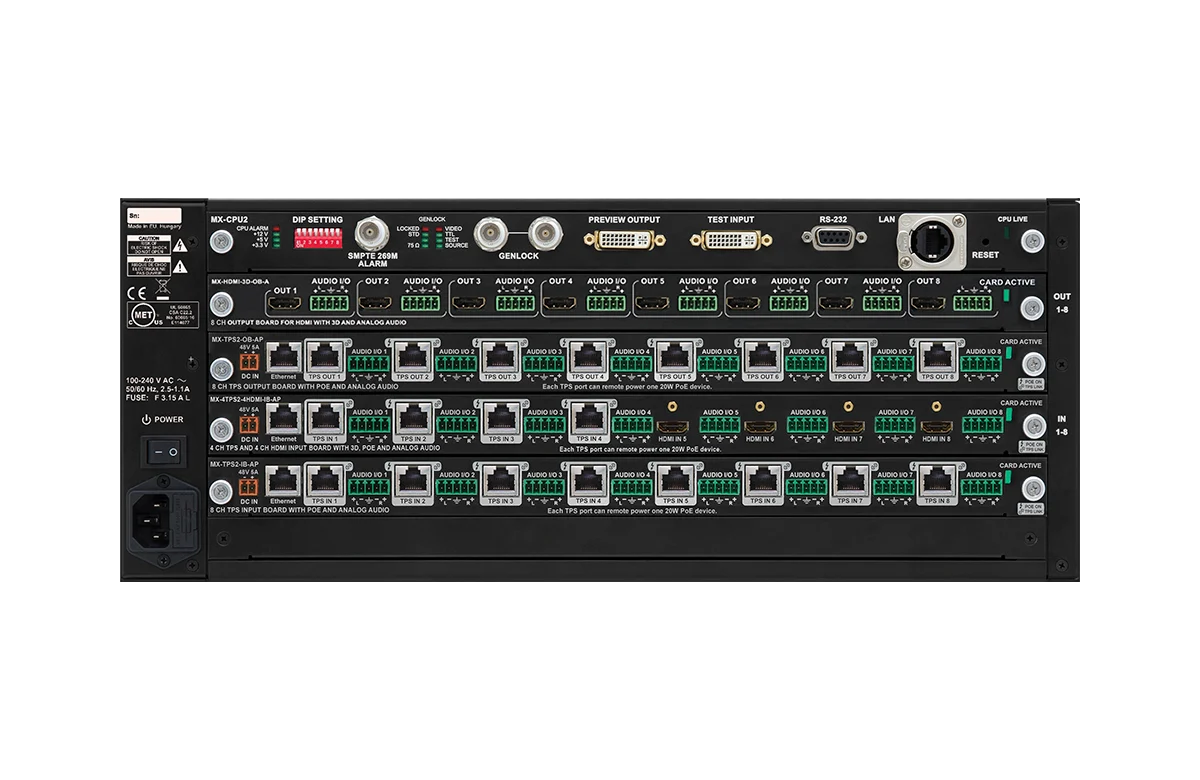Click the MX-CPU2 board label
The image size is (1200, 780).
click(x=229, y=219)
